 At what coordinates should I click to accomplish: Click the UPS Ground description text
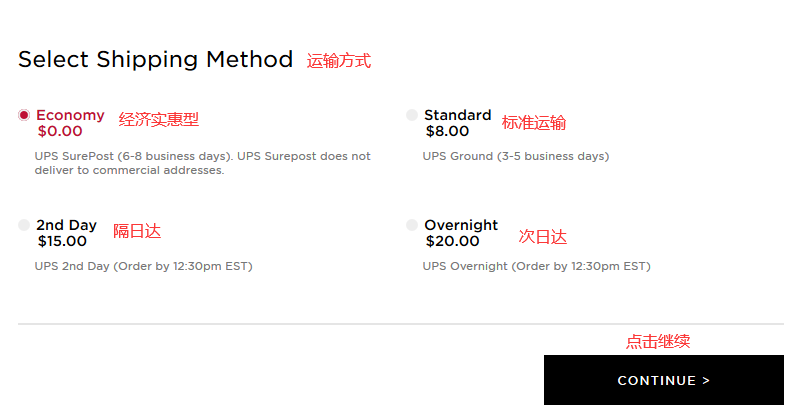pyautogui.click(x=515, y=156)
